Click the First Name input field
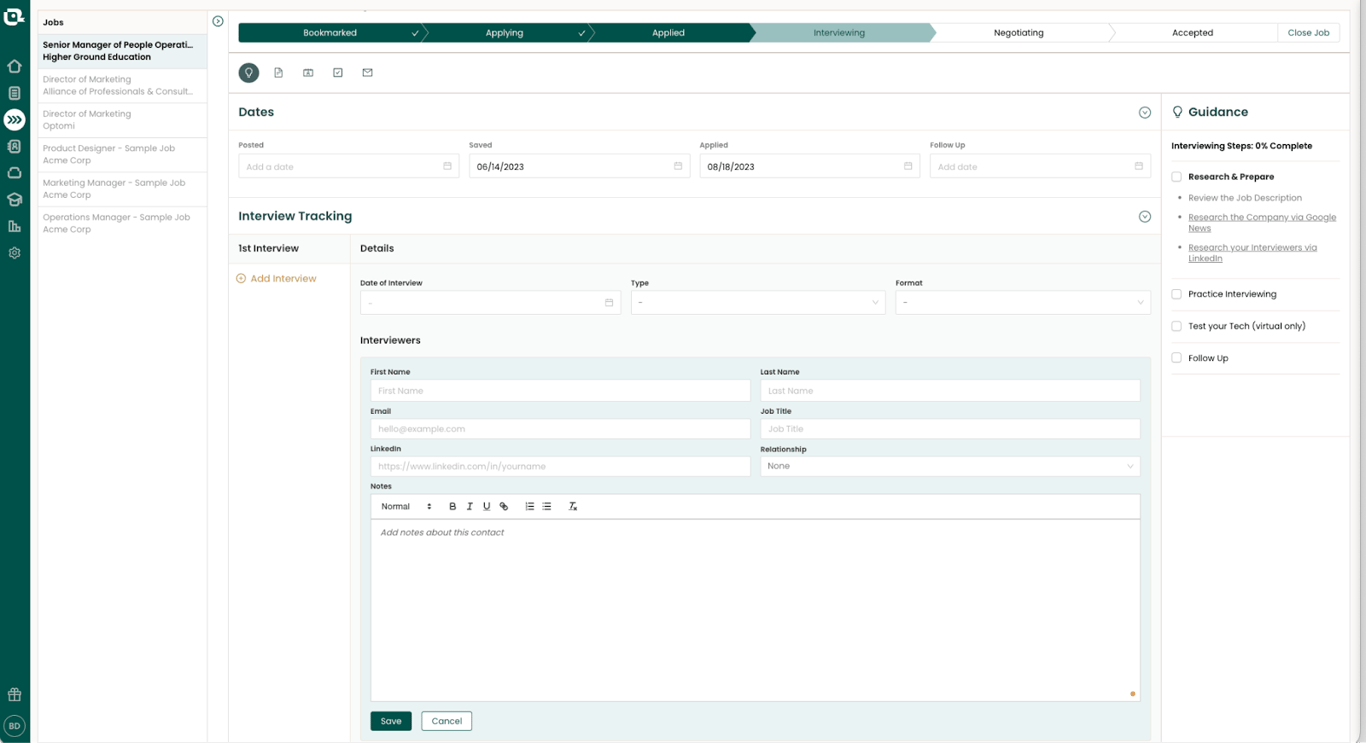This screenshot has height=743, width=1366. point(560,391)
